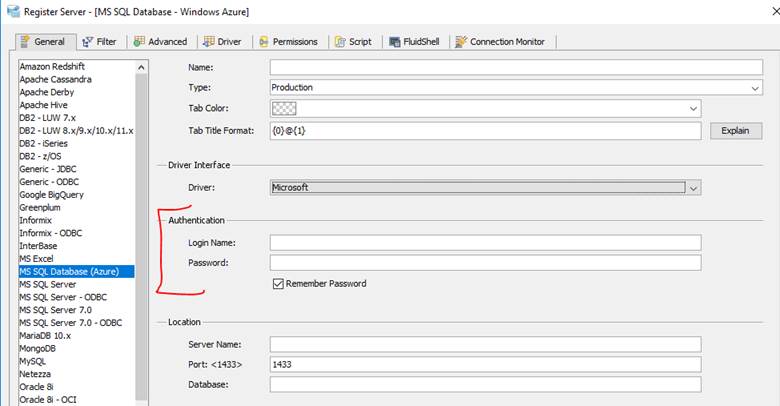This screenshot has height=406, width=780.
Task: Click the Register Server window title icon
Action: click(x=13, y=11)
